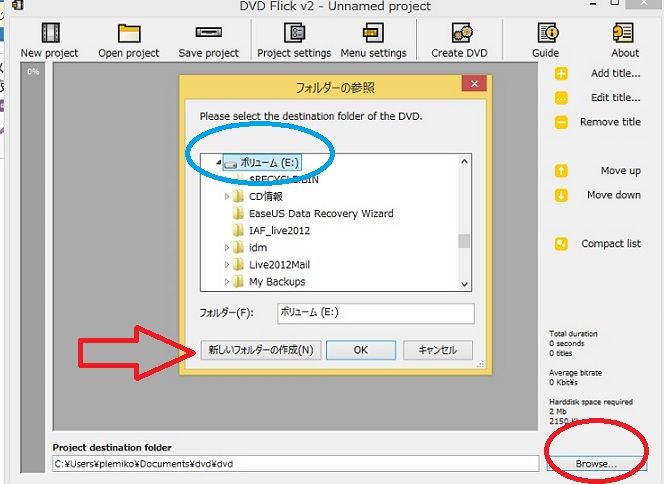Screen dimensions: 664x484
Task: Click the Browse... button
Action: [x=596, y=464]
